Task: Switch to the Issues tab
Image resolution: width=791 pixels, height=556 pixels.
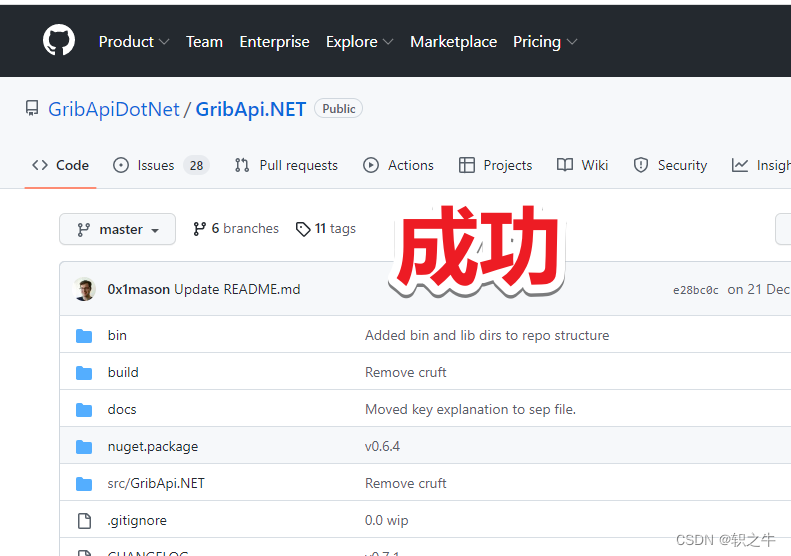Action: [161, 165]
